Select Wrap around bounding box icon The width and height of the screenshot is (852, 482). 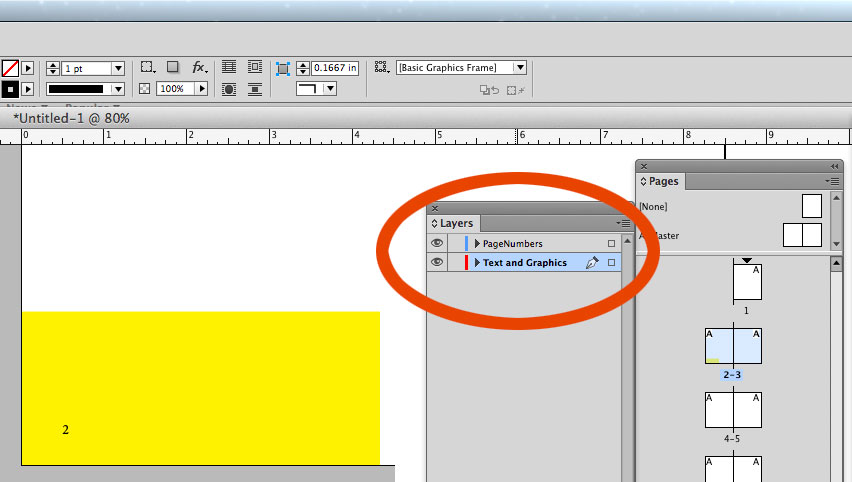click(x=254, y=67)
